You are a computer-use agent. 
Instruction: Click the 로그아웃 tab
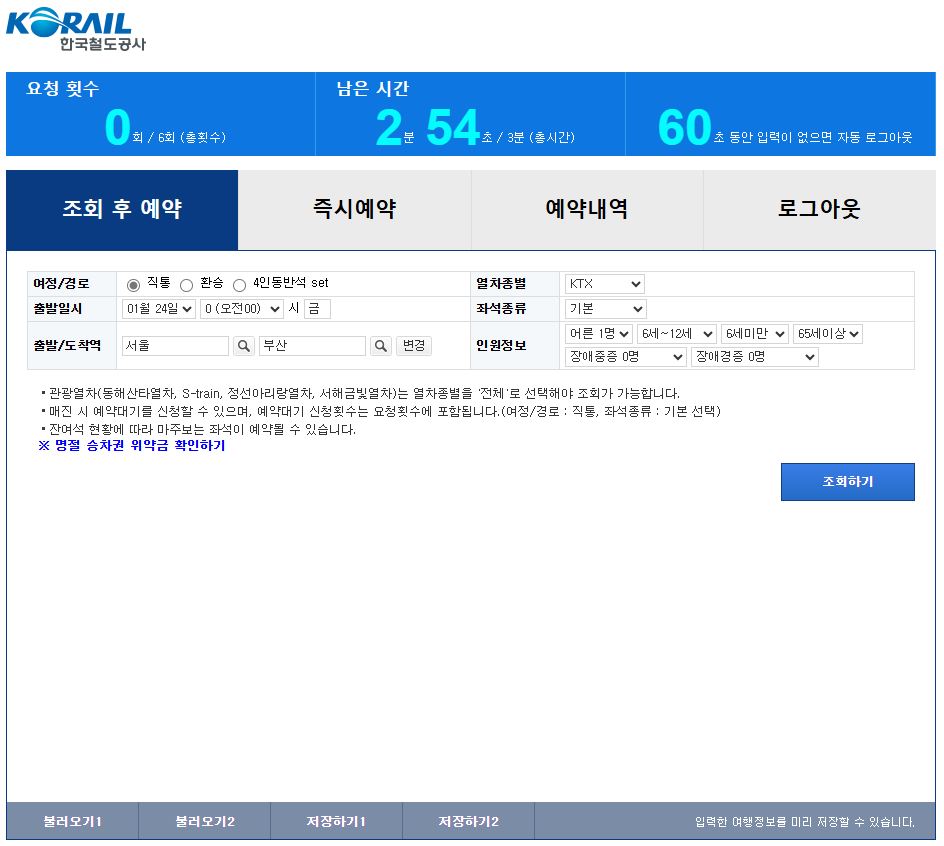coord(820,209)
